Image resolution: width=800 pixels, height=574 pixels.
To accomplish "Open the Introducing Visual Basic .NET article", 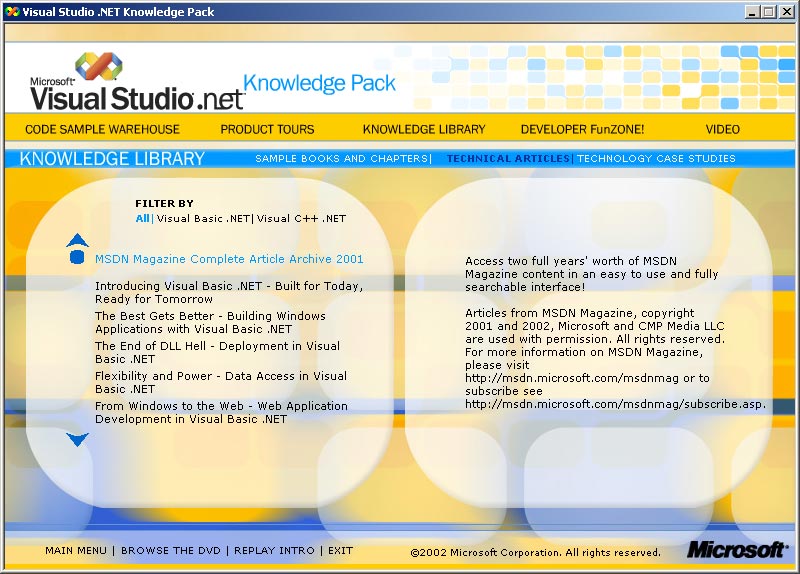I will click(229, 292).
